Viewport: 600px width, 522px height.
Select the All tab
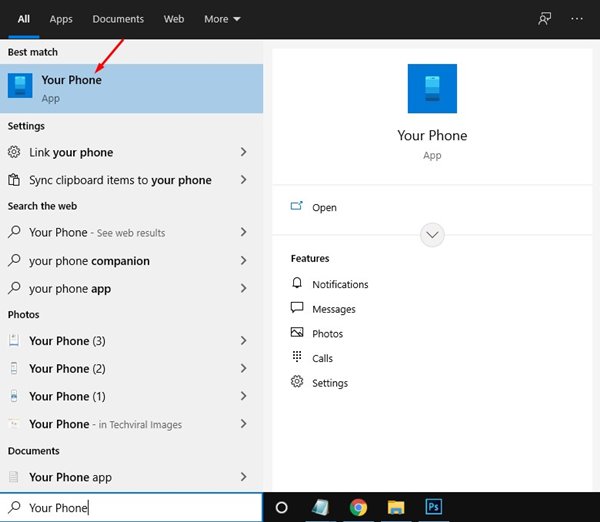click(24, 19)
